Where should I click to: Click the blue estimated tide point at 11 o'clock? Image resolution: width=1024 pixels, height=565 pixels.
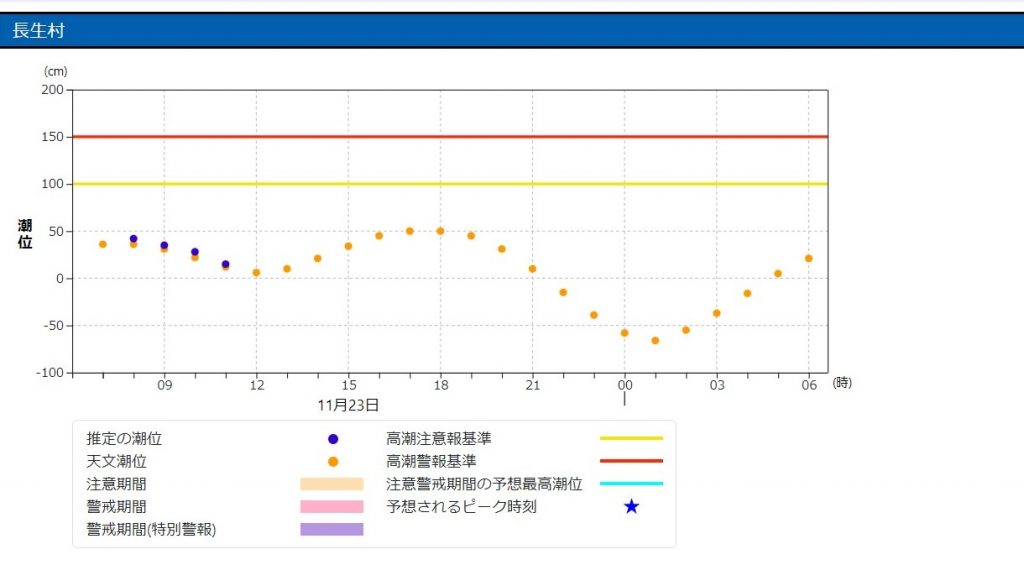click(x=225, y=265)
